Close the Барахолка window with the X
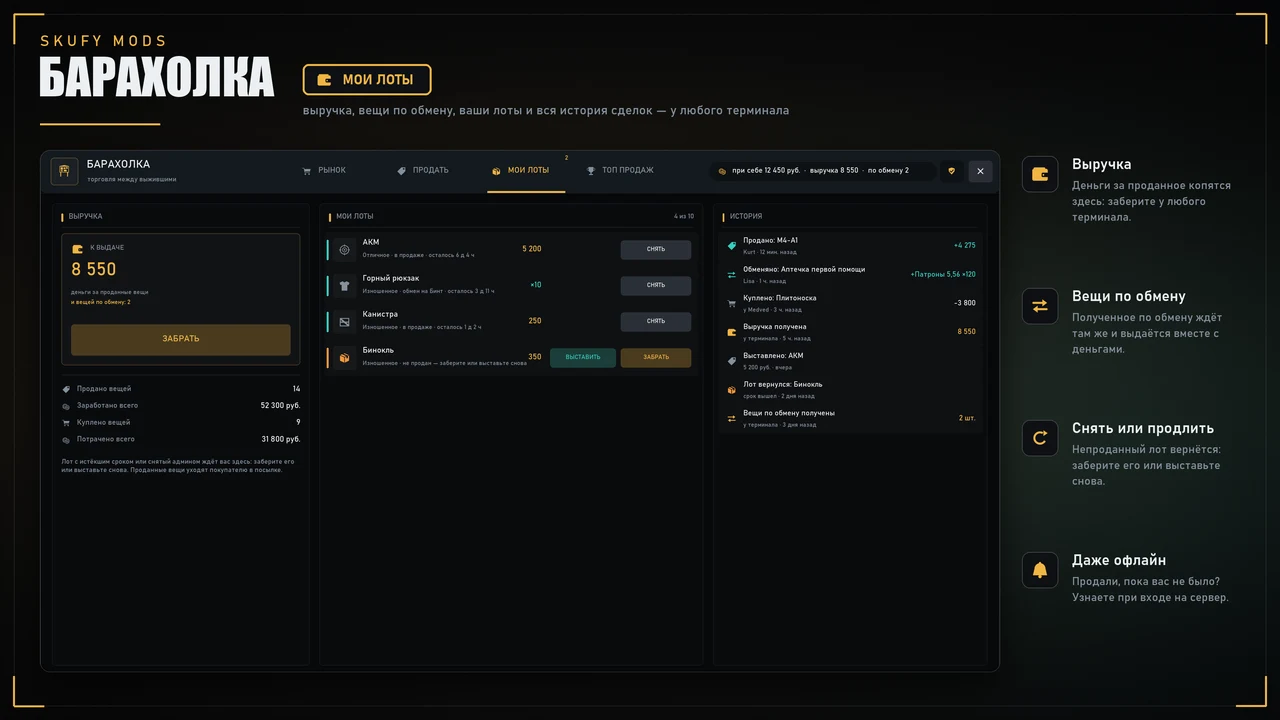Image resolution: width=1280 pixels, height=720 pixels. [980, 171]
